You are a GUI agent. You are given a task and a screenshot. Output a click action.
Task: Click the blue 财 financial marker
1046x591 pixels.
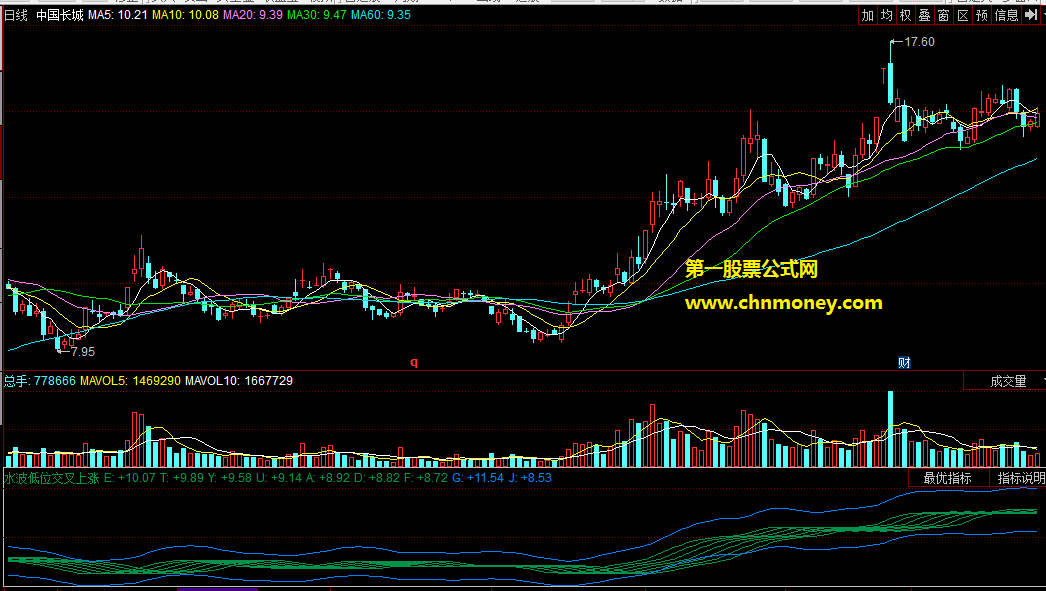pos(904,363)
